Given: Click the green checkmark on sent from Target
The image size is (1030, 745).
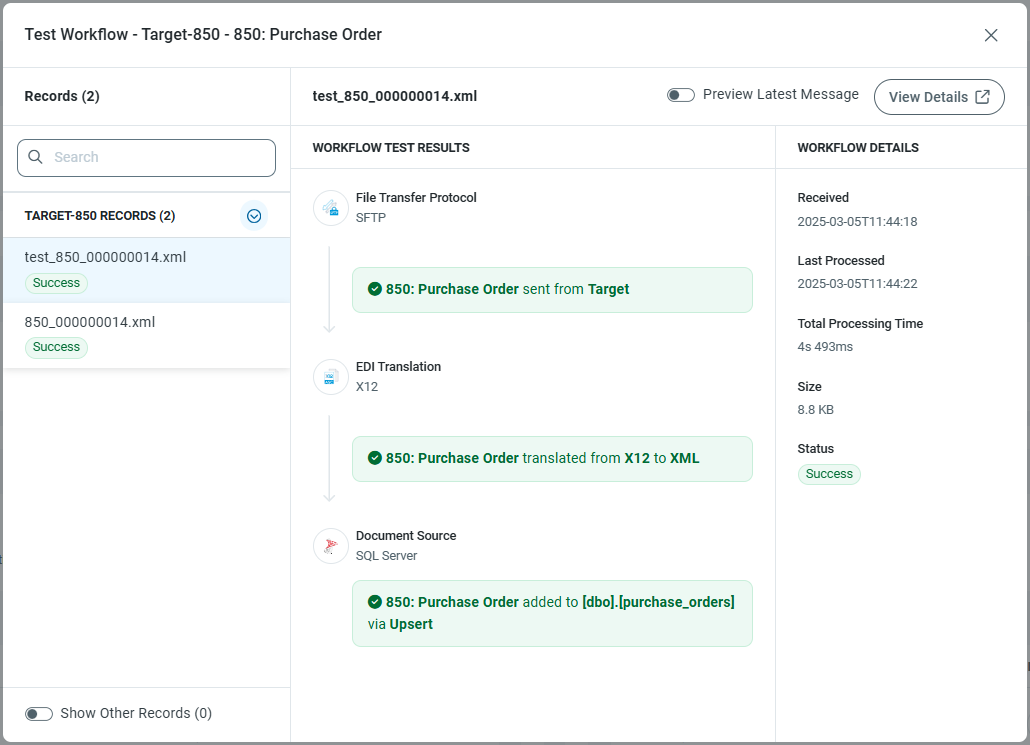Looking at the screenshot, I should 375,289.
